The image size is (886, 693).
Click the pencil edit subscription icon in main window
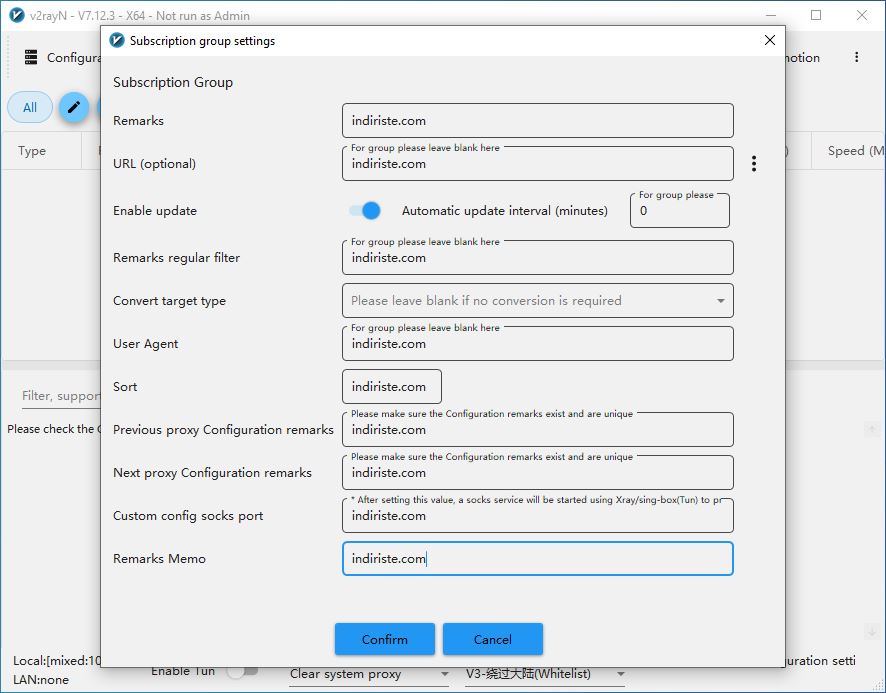74,107
